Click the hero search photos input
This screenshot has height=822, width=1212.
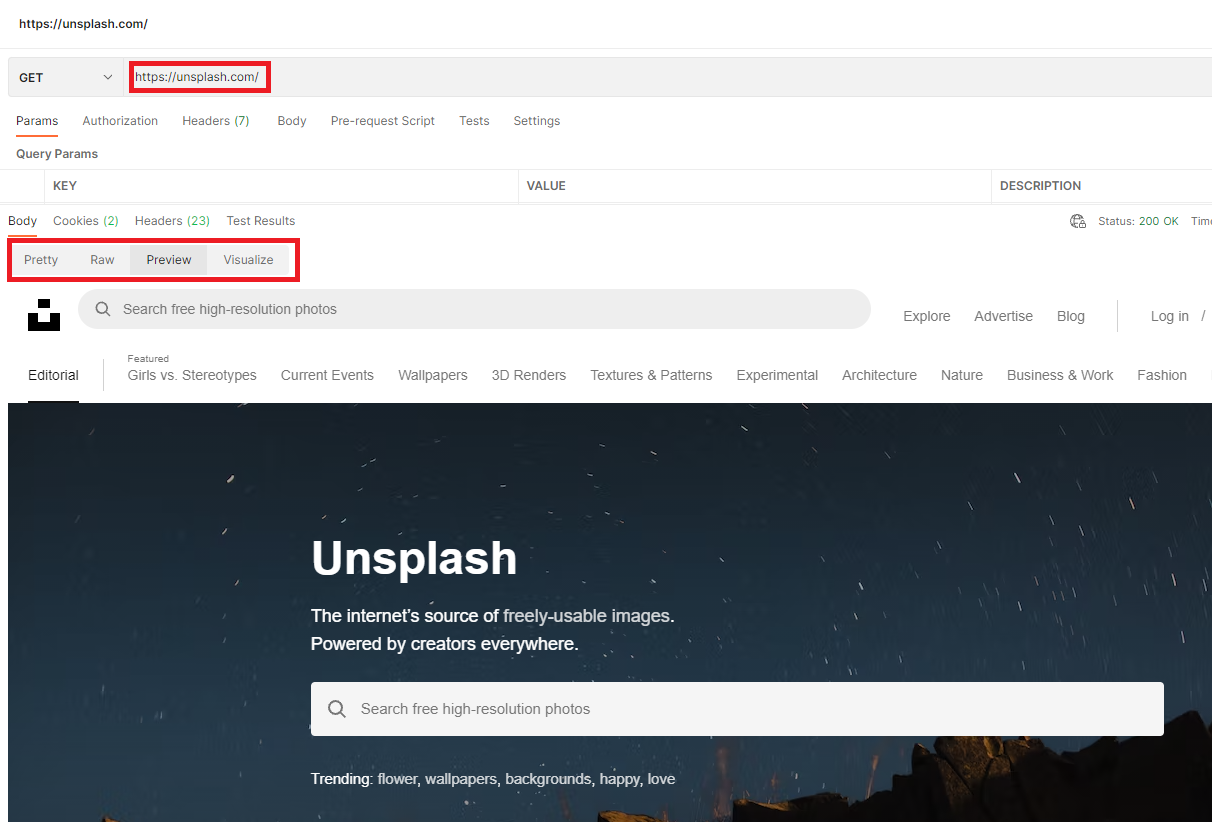tap(737, 709)
